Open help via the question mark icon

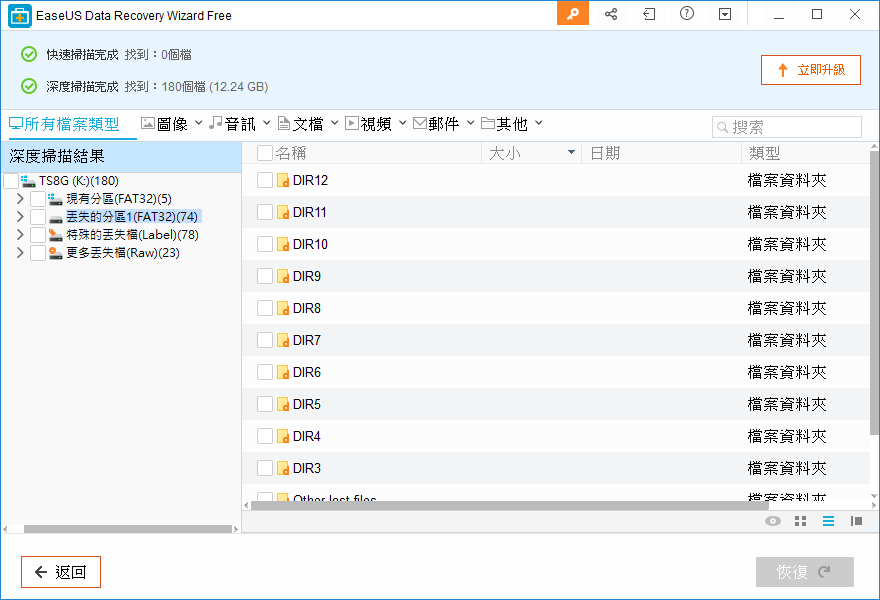point(687,14)
